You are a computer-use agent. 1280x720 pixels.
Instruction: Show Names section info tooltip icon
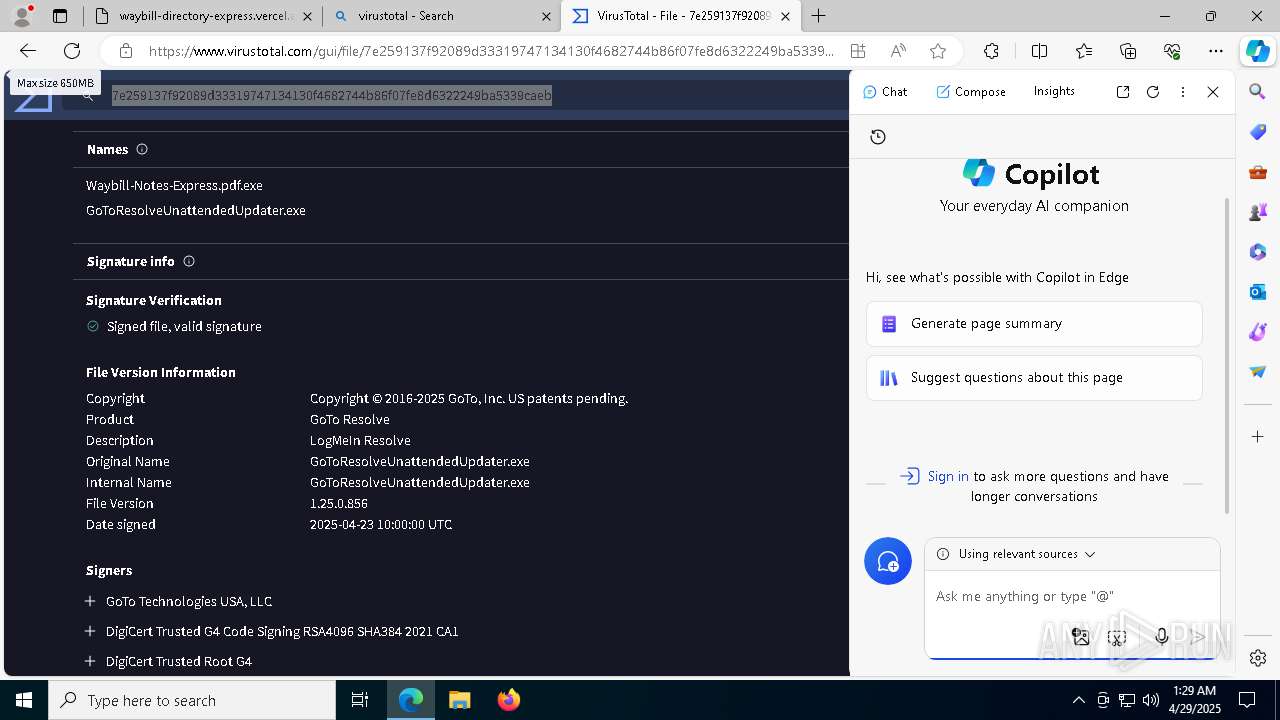[x=142, y=149]
